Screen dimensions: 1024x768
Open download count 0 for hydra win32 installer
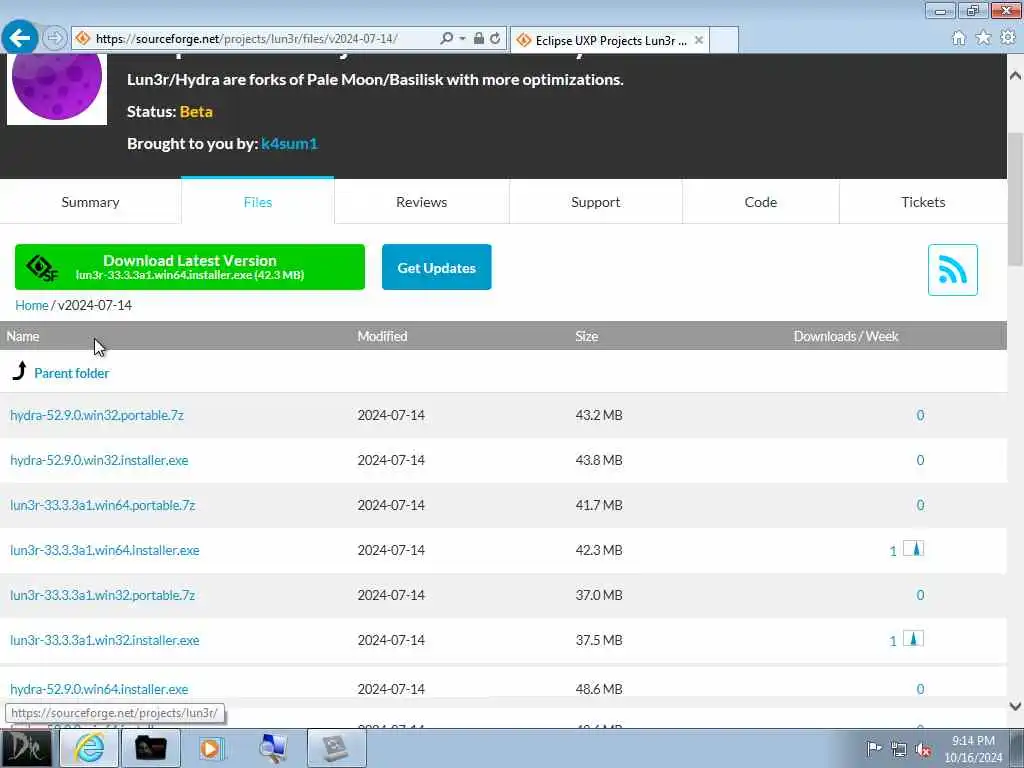[x=920, y=460]
